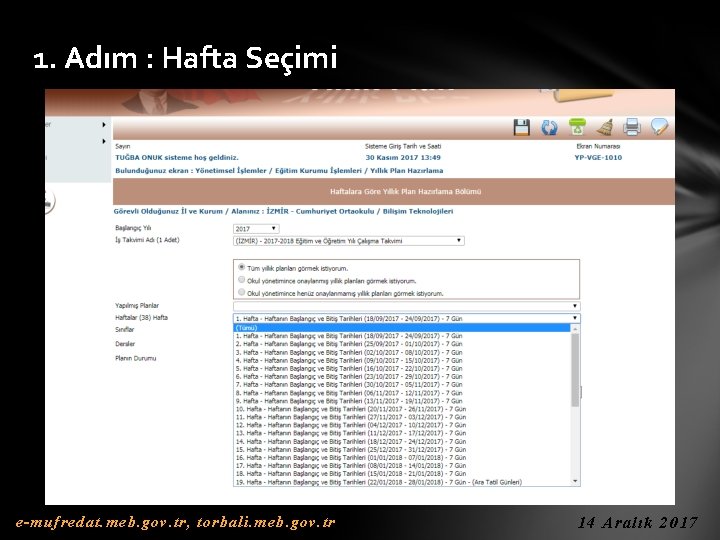Choose 1. Hafta (18/09/2017 - 24/09/2017)

tap(402, 336)
